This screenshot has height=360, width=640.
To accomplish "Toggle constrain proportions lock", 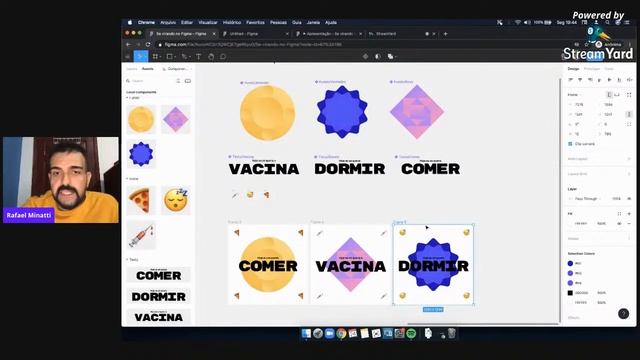I will pos(629,114).
